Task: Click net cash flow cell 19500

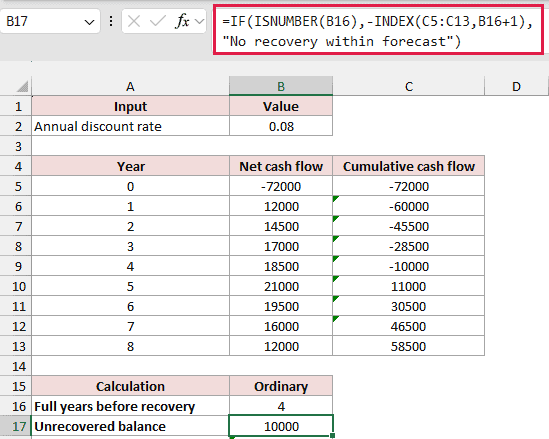Action: coord(281,306)
